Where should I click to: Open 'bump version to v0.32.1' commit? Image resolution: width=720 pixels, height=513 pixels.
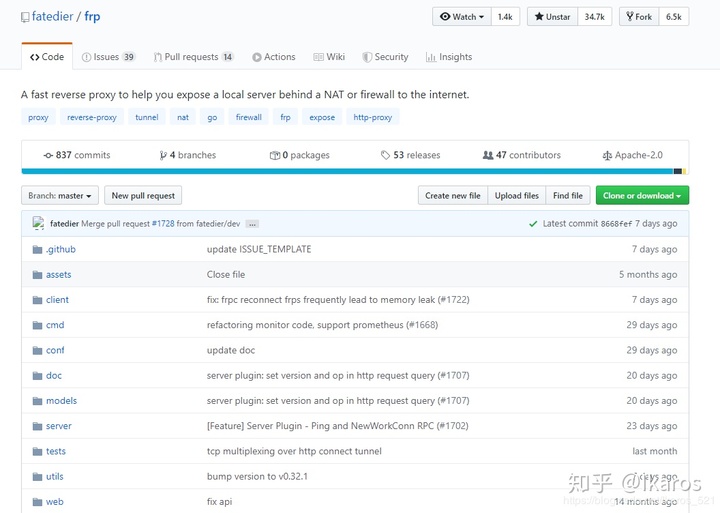coord(257,477)
